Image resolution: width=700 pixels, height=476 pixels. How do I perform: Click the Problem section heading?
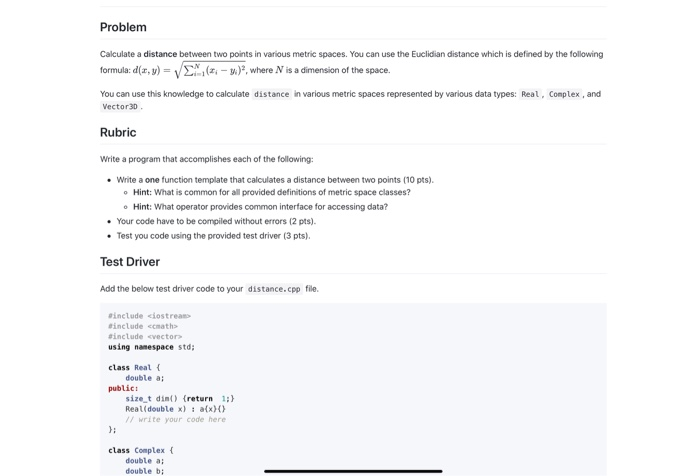(x=123, y=27)
